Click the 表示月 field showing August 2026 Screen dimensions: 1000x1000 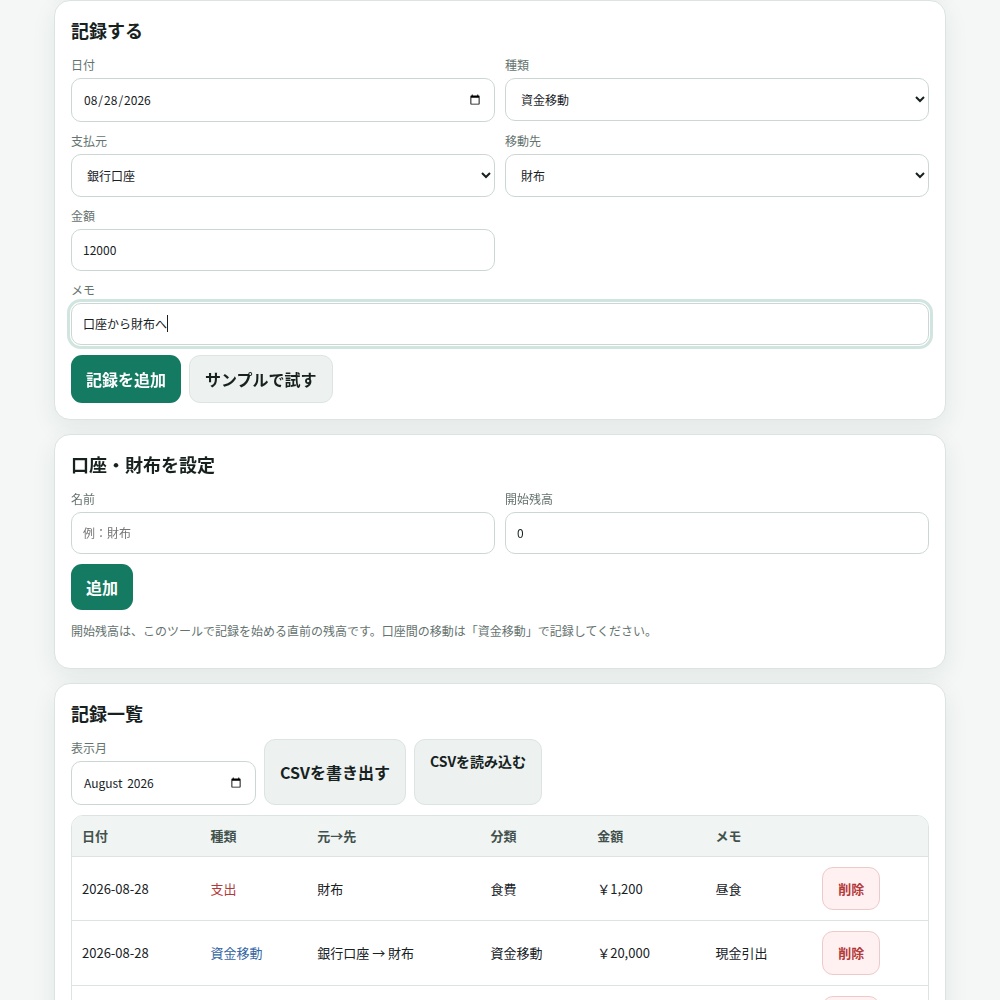(163, 783)
